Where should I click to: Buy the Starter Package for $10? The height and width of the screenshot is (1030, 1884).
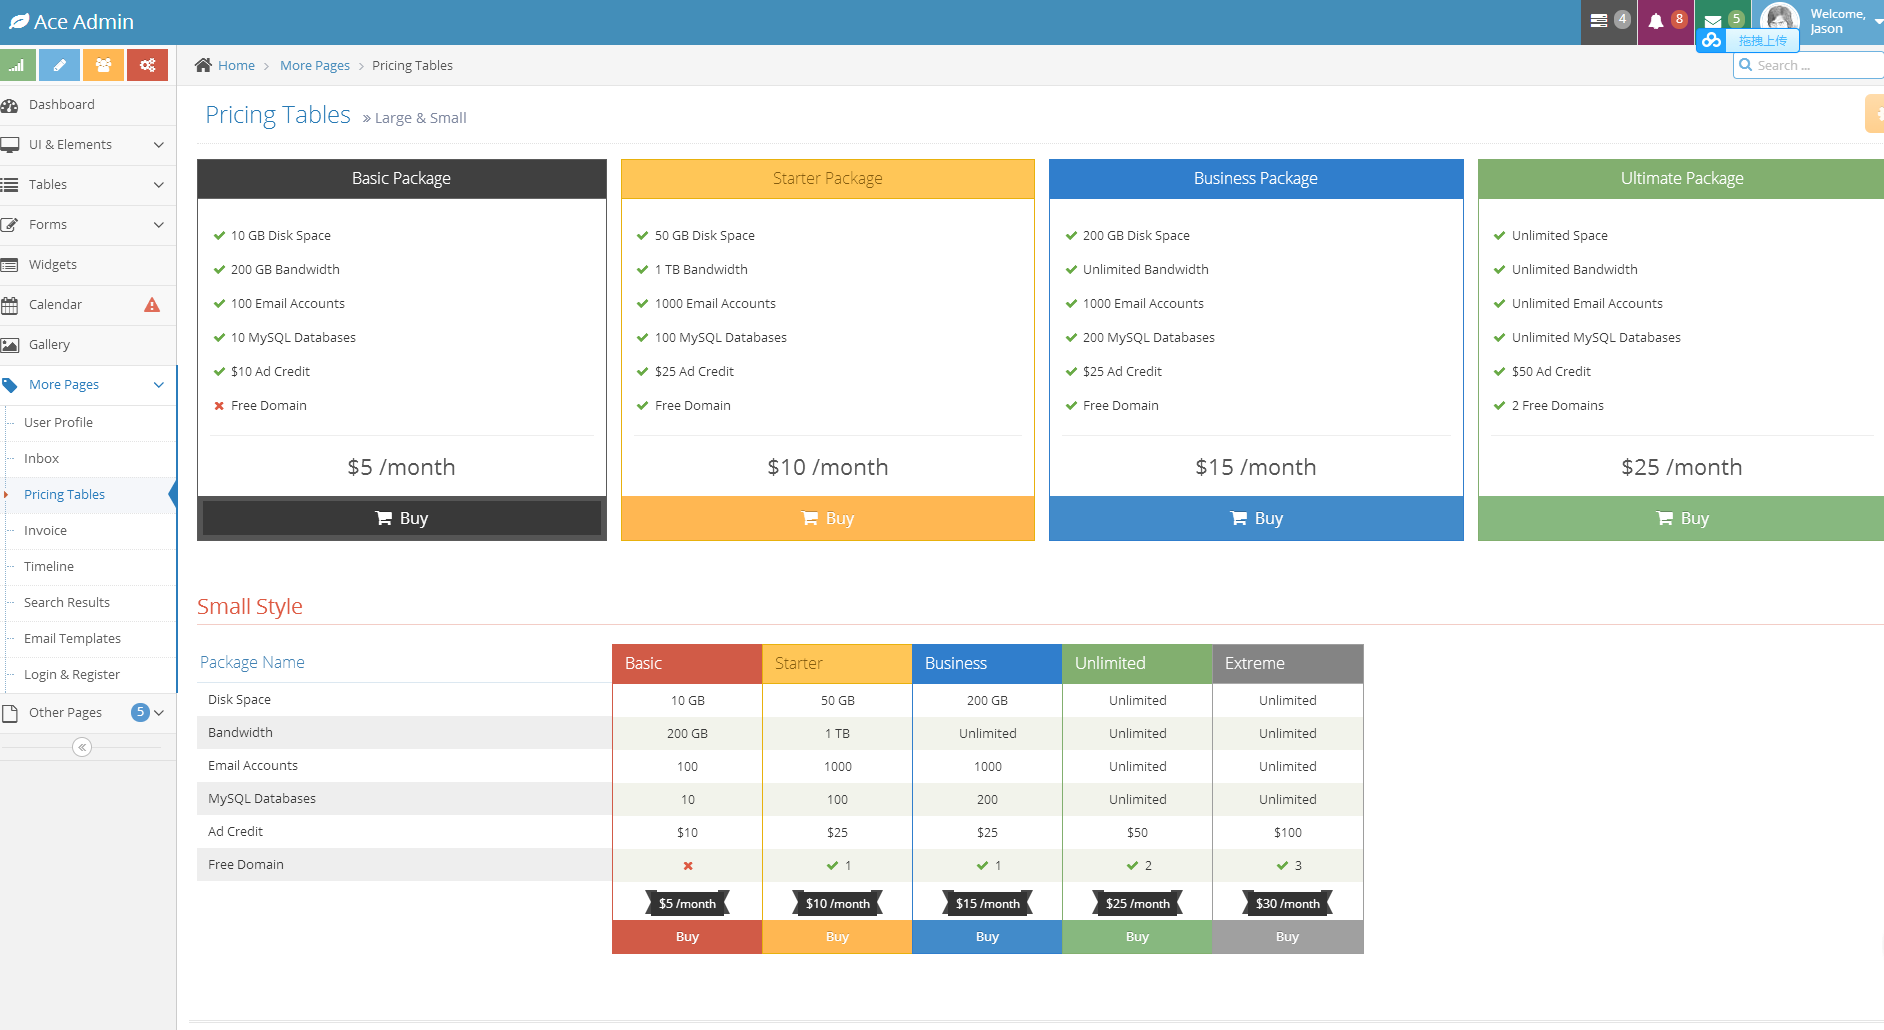coord(828,518)
